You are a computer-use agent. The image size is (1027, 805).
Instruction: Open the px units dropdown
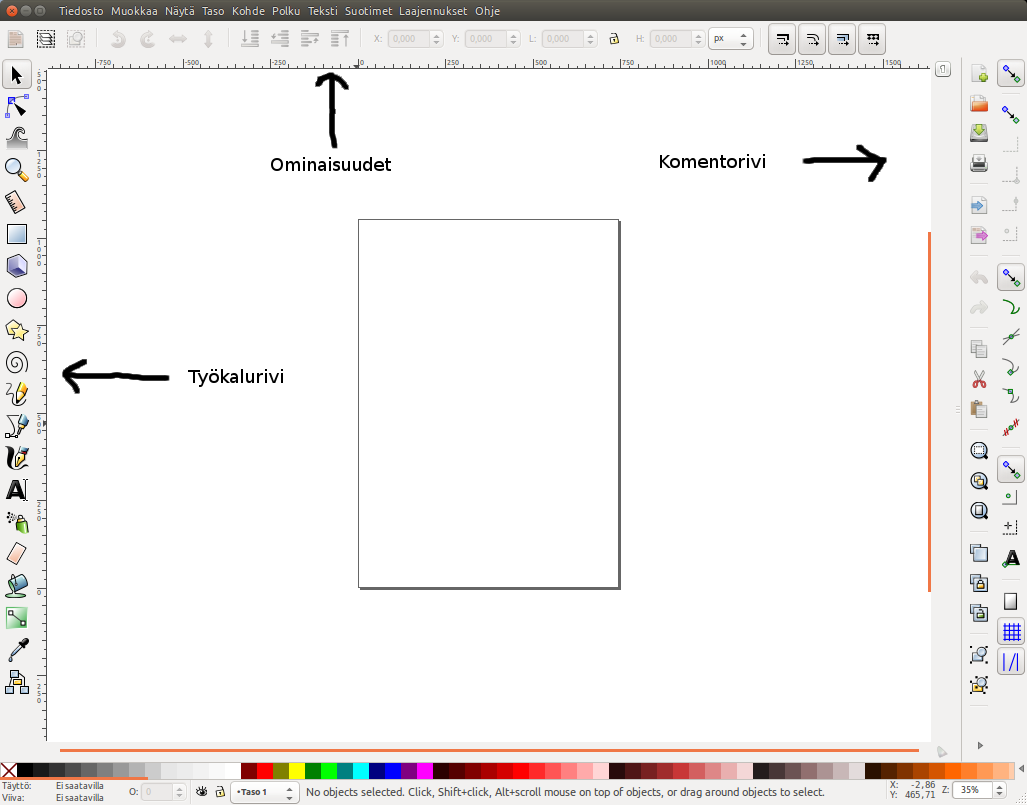tap(730, 39)
